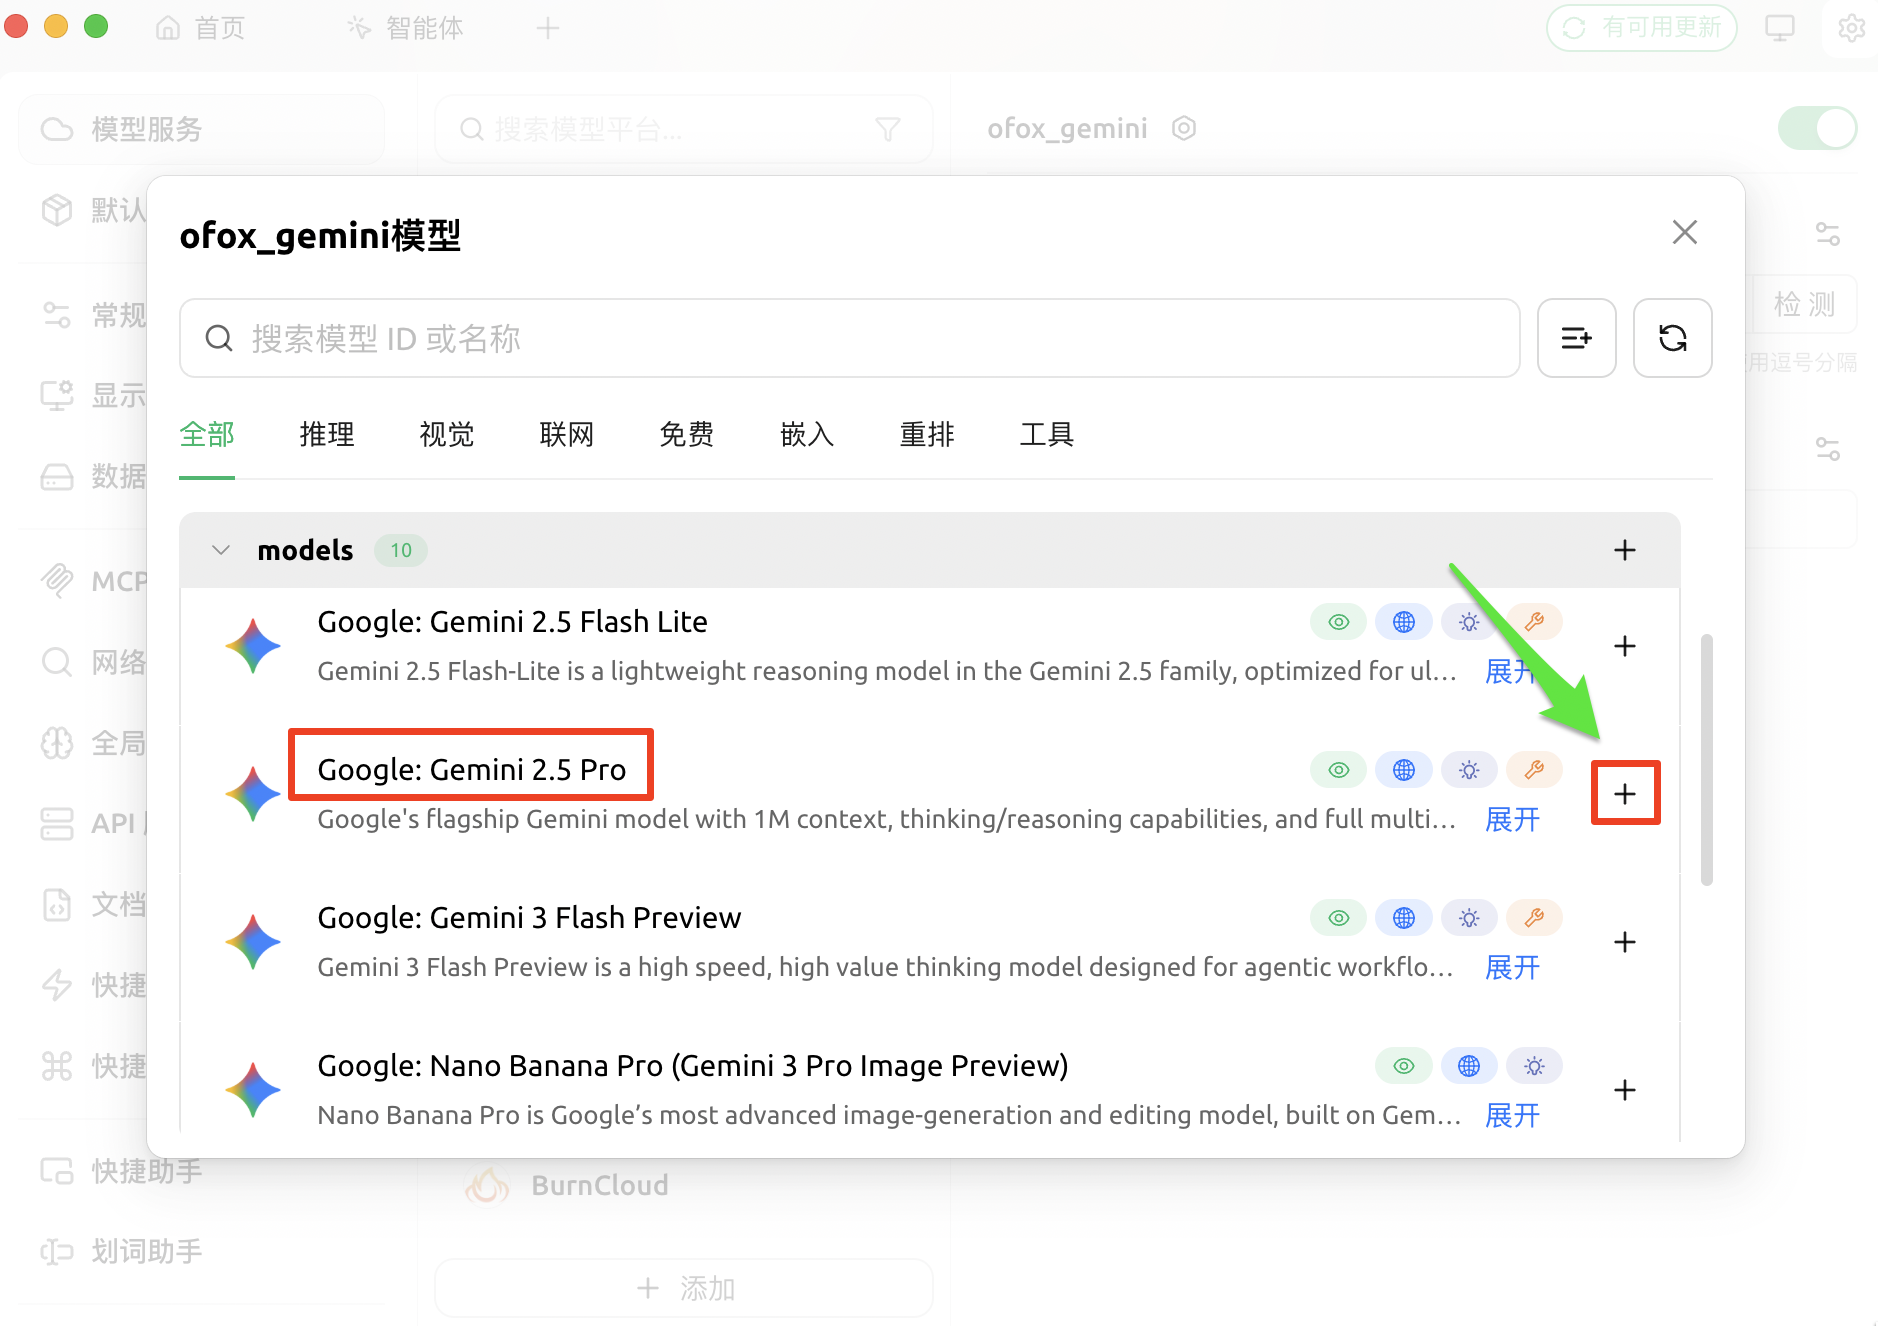Close the ofox_gemini模型 dialog
This screenshot has height=1326, width=1878.
pos(1685,232)
